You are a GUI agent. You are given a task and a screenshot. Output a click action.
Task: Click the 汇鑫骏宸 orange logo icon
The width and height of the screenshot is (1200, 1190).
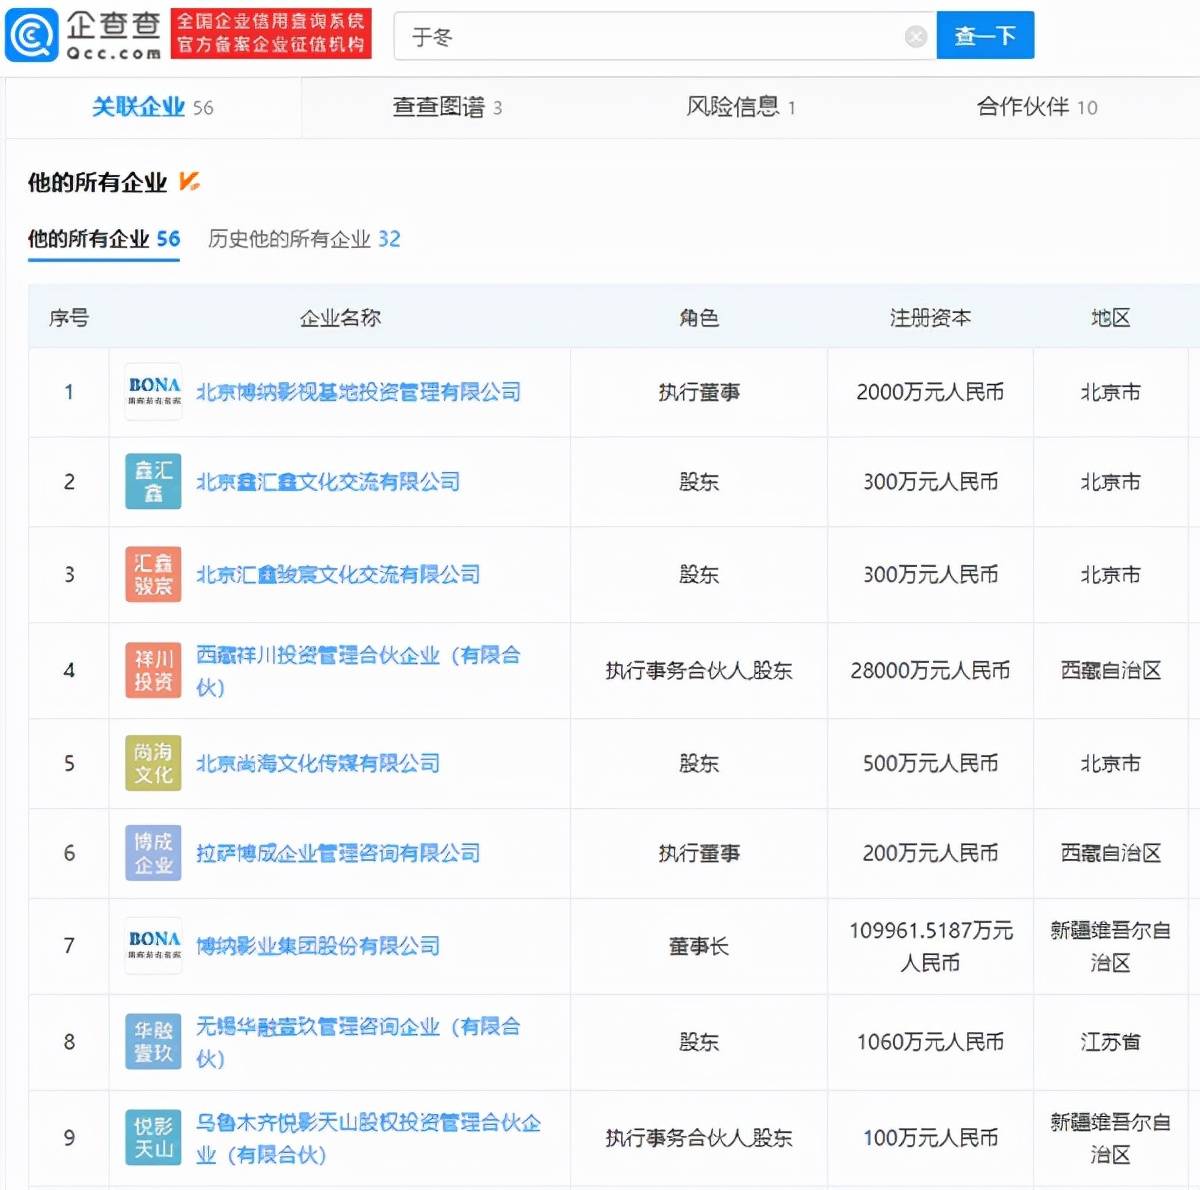[x=152, y=575]
